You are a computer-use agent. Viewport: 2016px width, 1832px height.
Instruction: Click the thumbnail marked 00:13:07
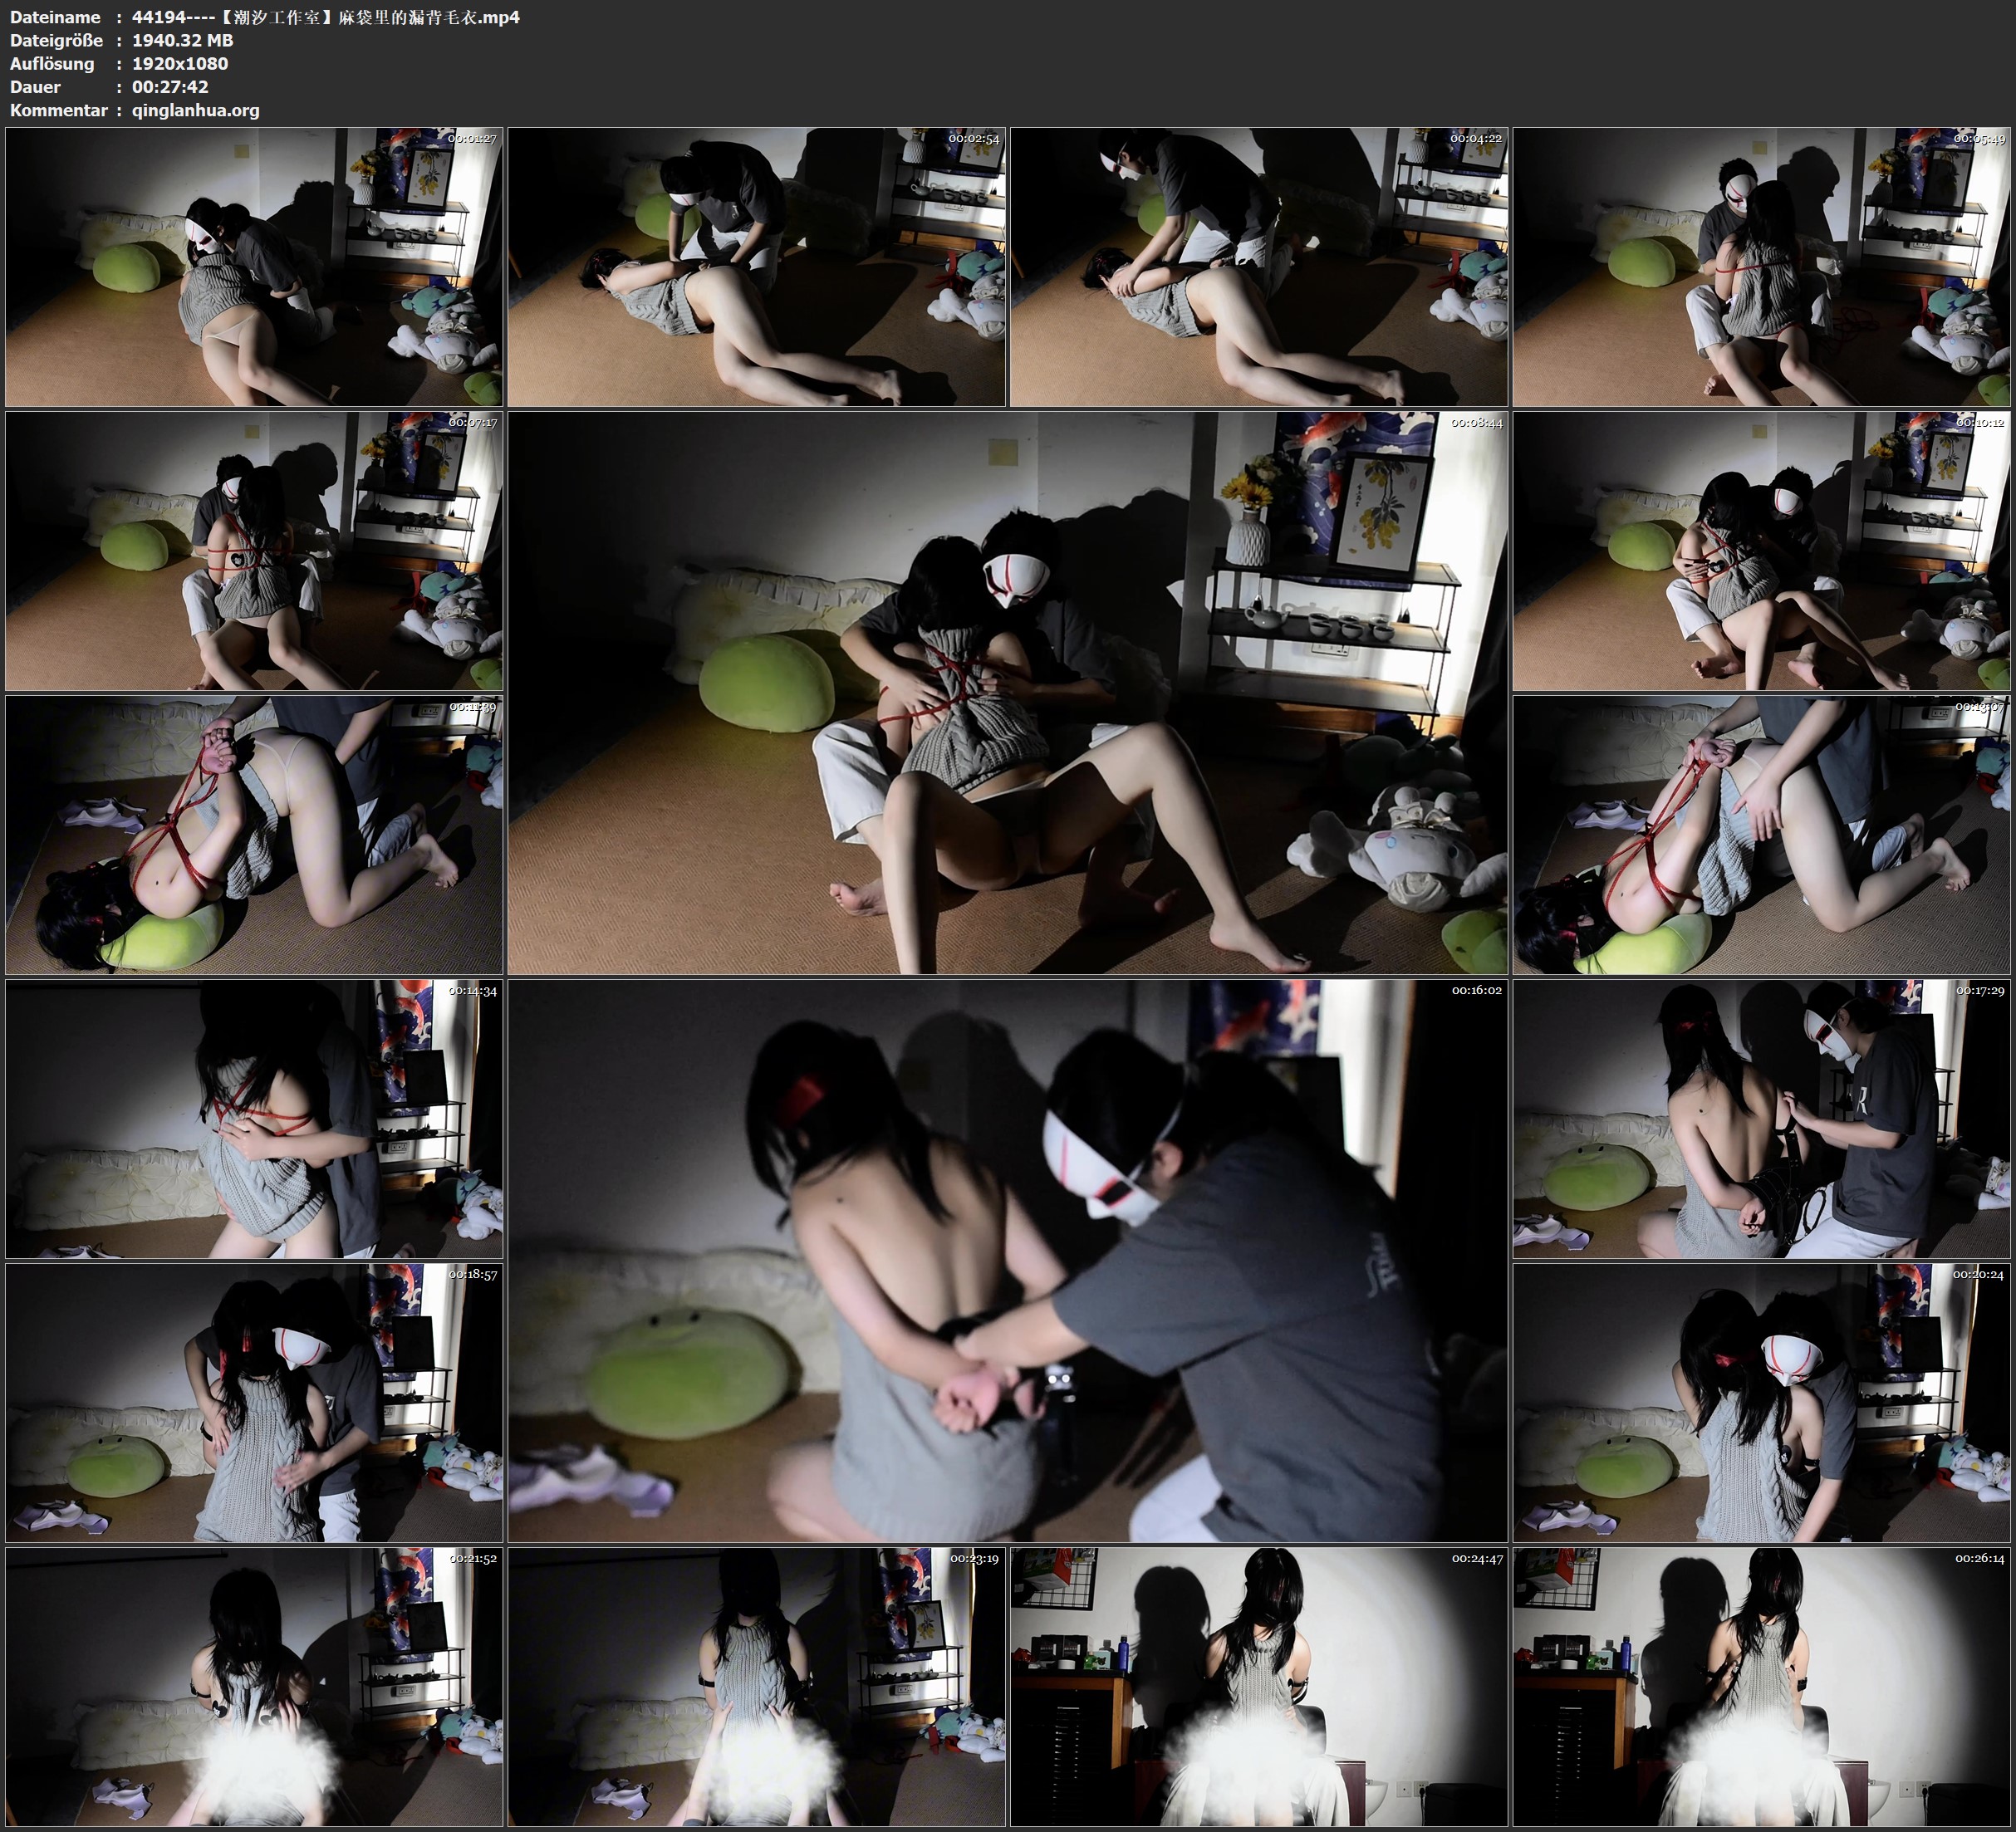(1760, 835)
